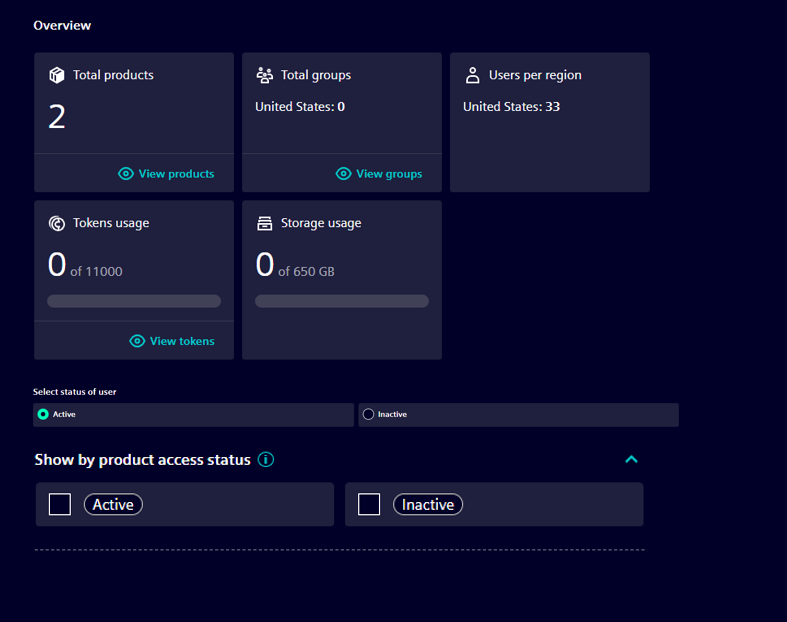The image size is (787, 622).
Task: Click the Tokens usage progress bar
Action: coord(134,301)
